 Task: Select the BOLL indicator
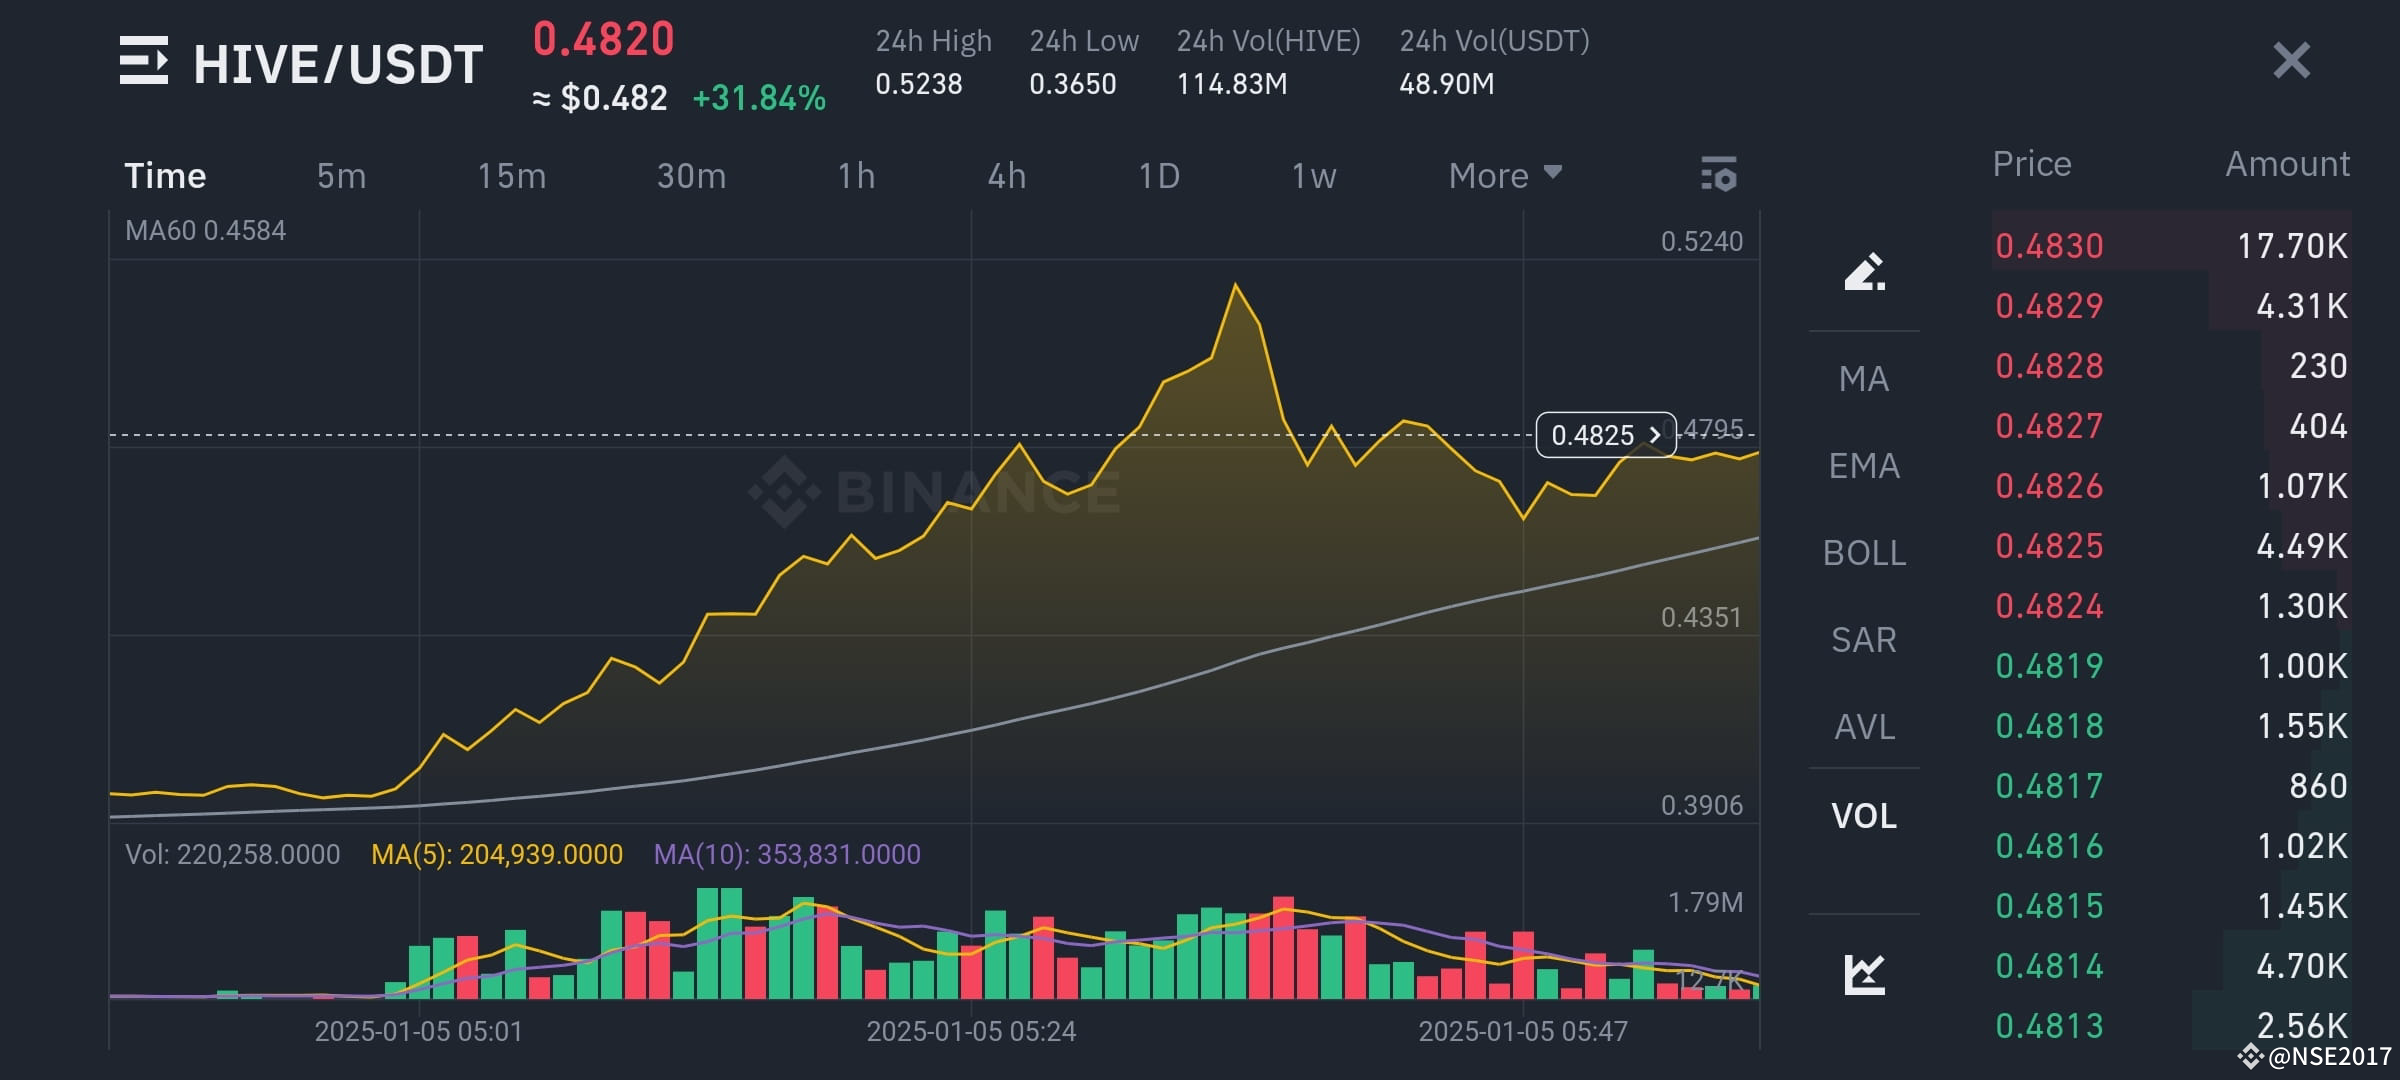pos(1862,553)
